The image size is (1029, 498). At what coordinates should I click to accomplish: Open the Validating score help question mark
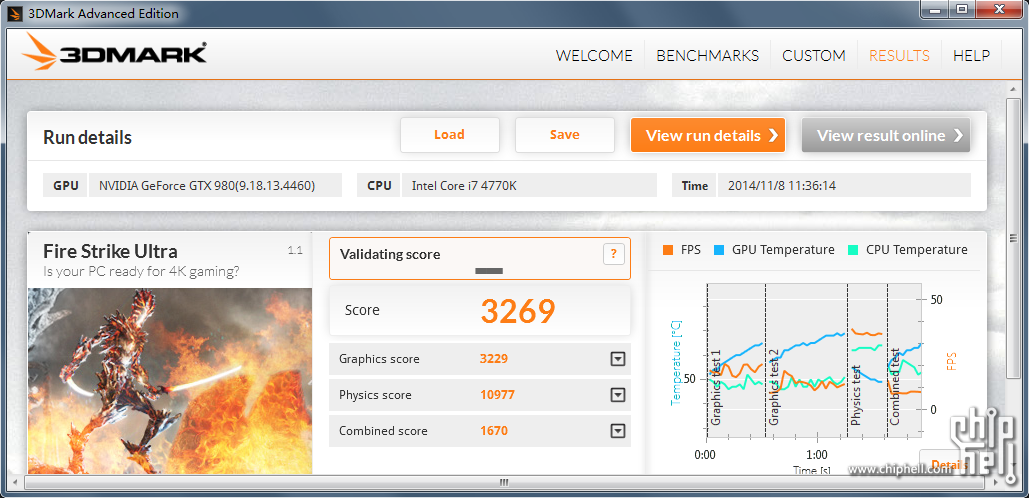click(x=614, y=254)
